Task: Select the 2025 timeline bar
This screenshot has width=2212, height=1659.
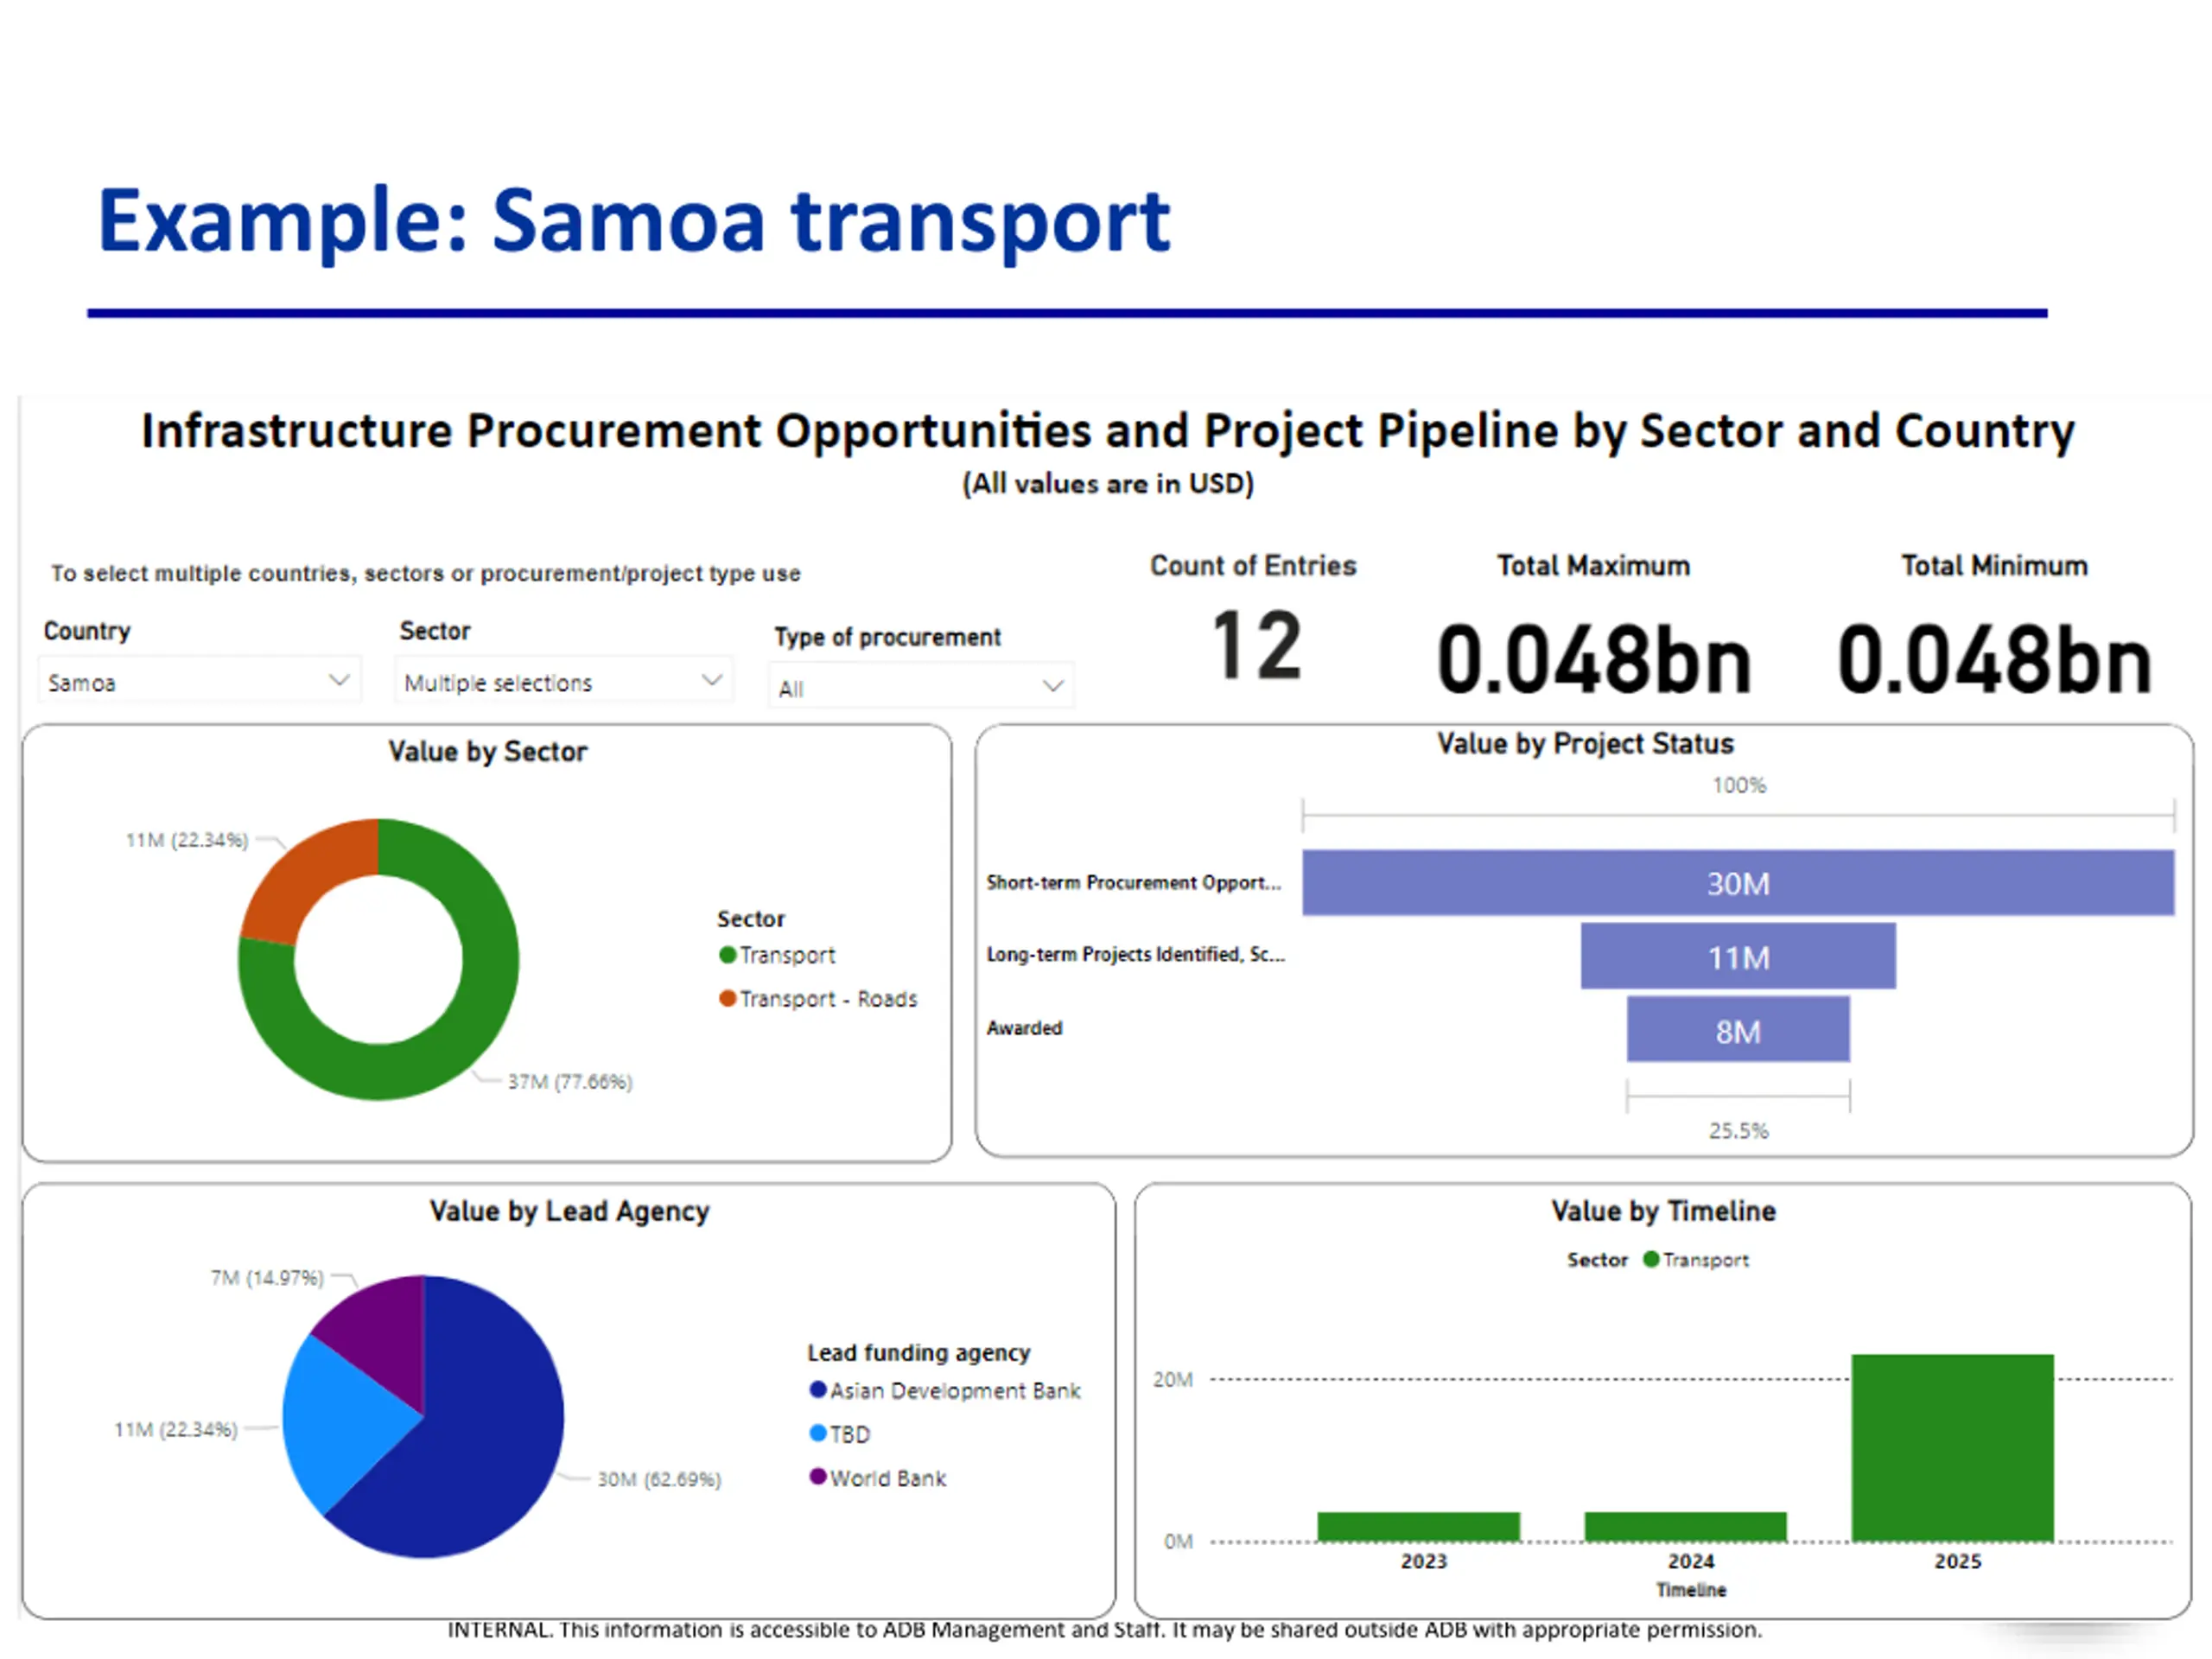Action: pyautogui.click(x=1952, y=1447)
